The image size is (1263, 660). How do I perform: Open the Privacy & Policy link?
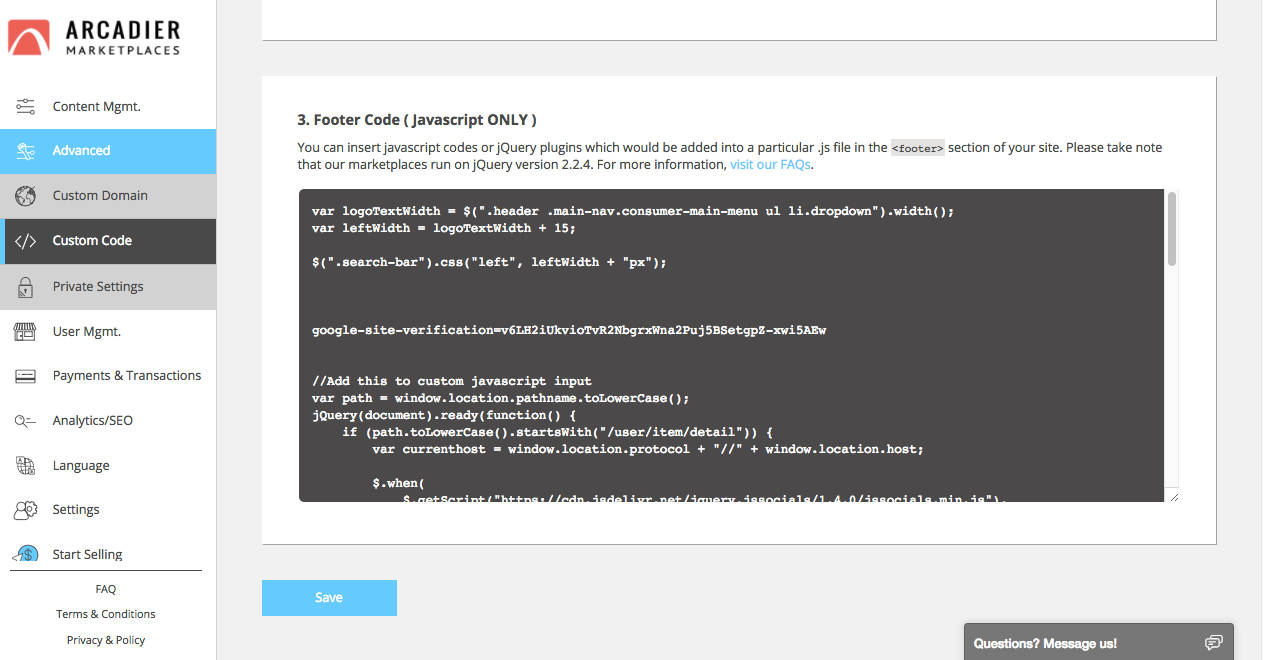(x=106, y=640)
